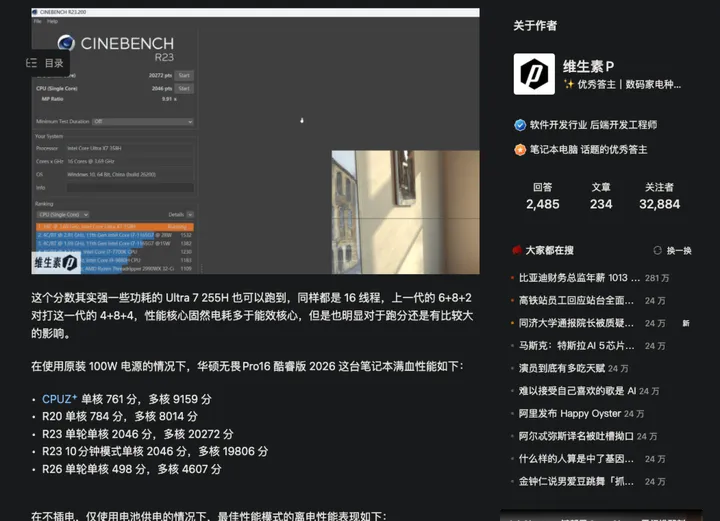
Task: Open trending item 难以接受自己喜欢的歌是 AI
Action: (578, 391)
